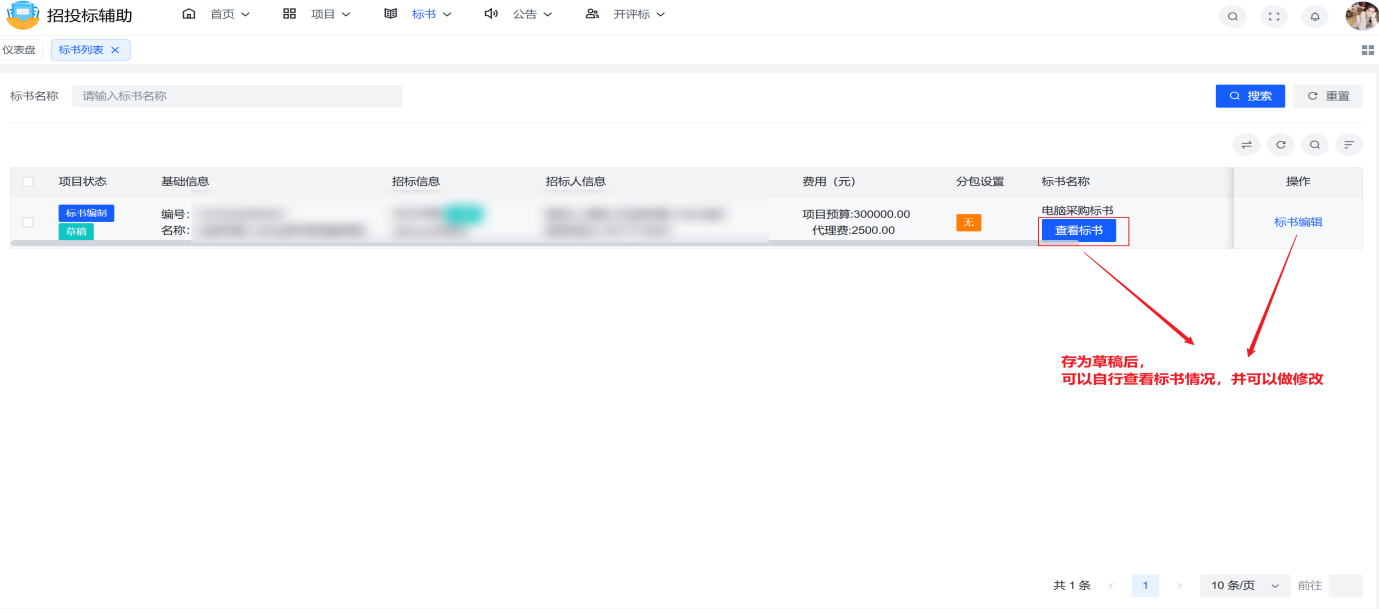Open column settings filter-lines icon
Image resolution: width=1379 pixels, height=609 pixels.
click(x=1349, y=145)
